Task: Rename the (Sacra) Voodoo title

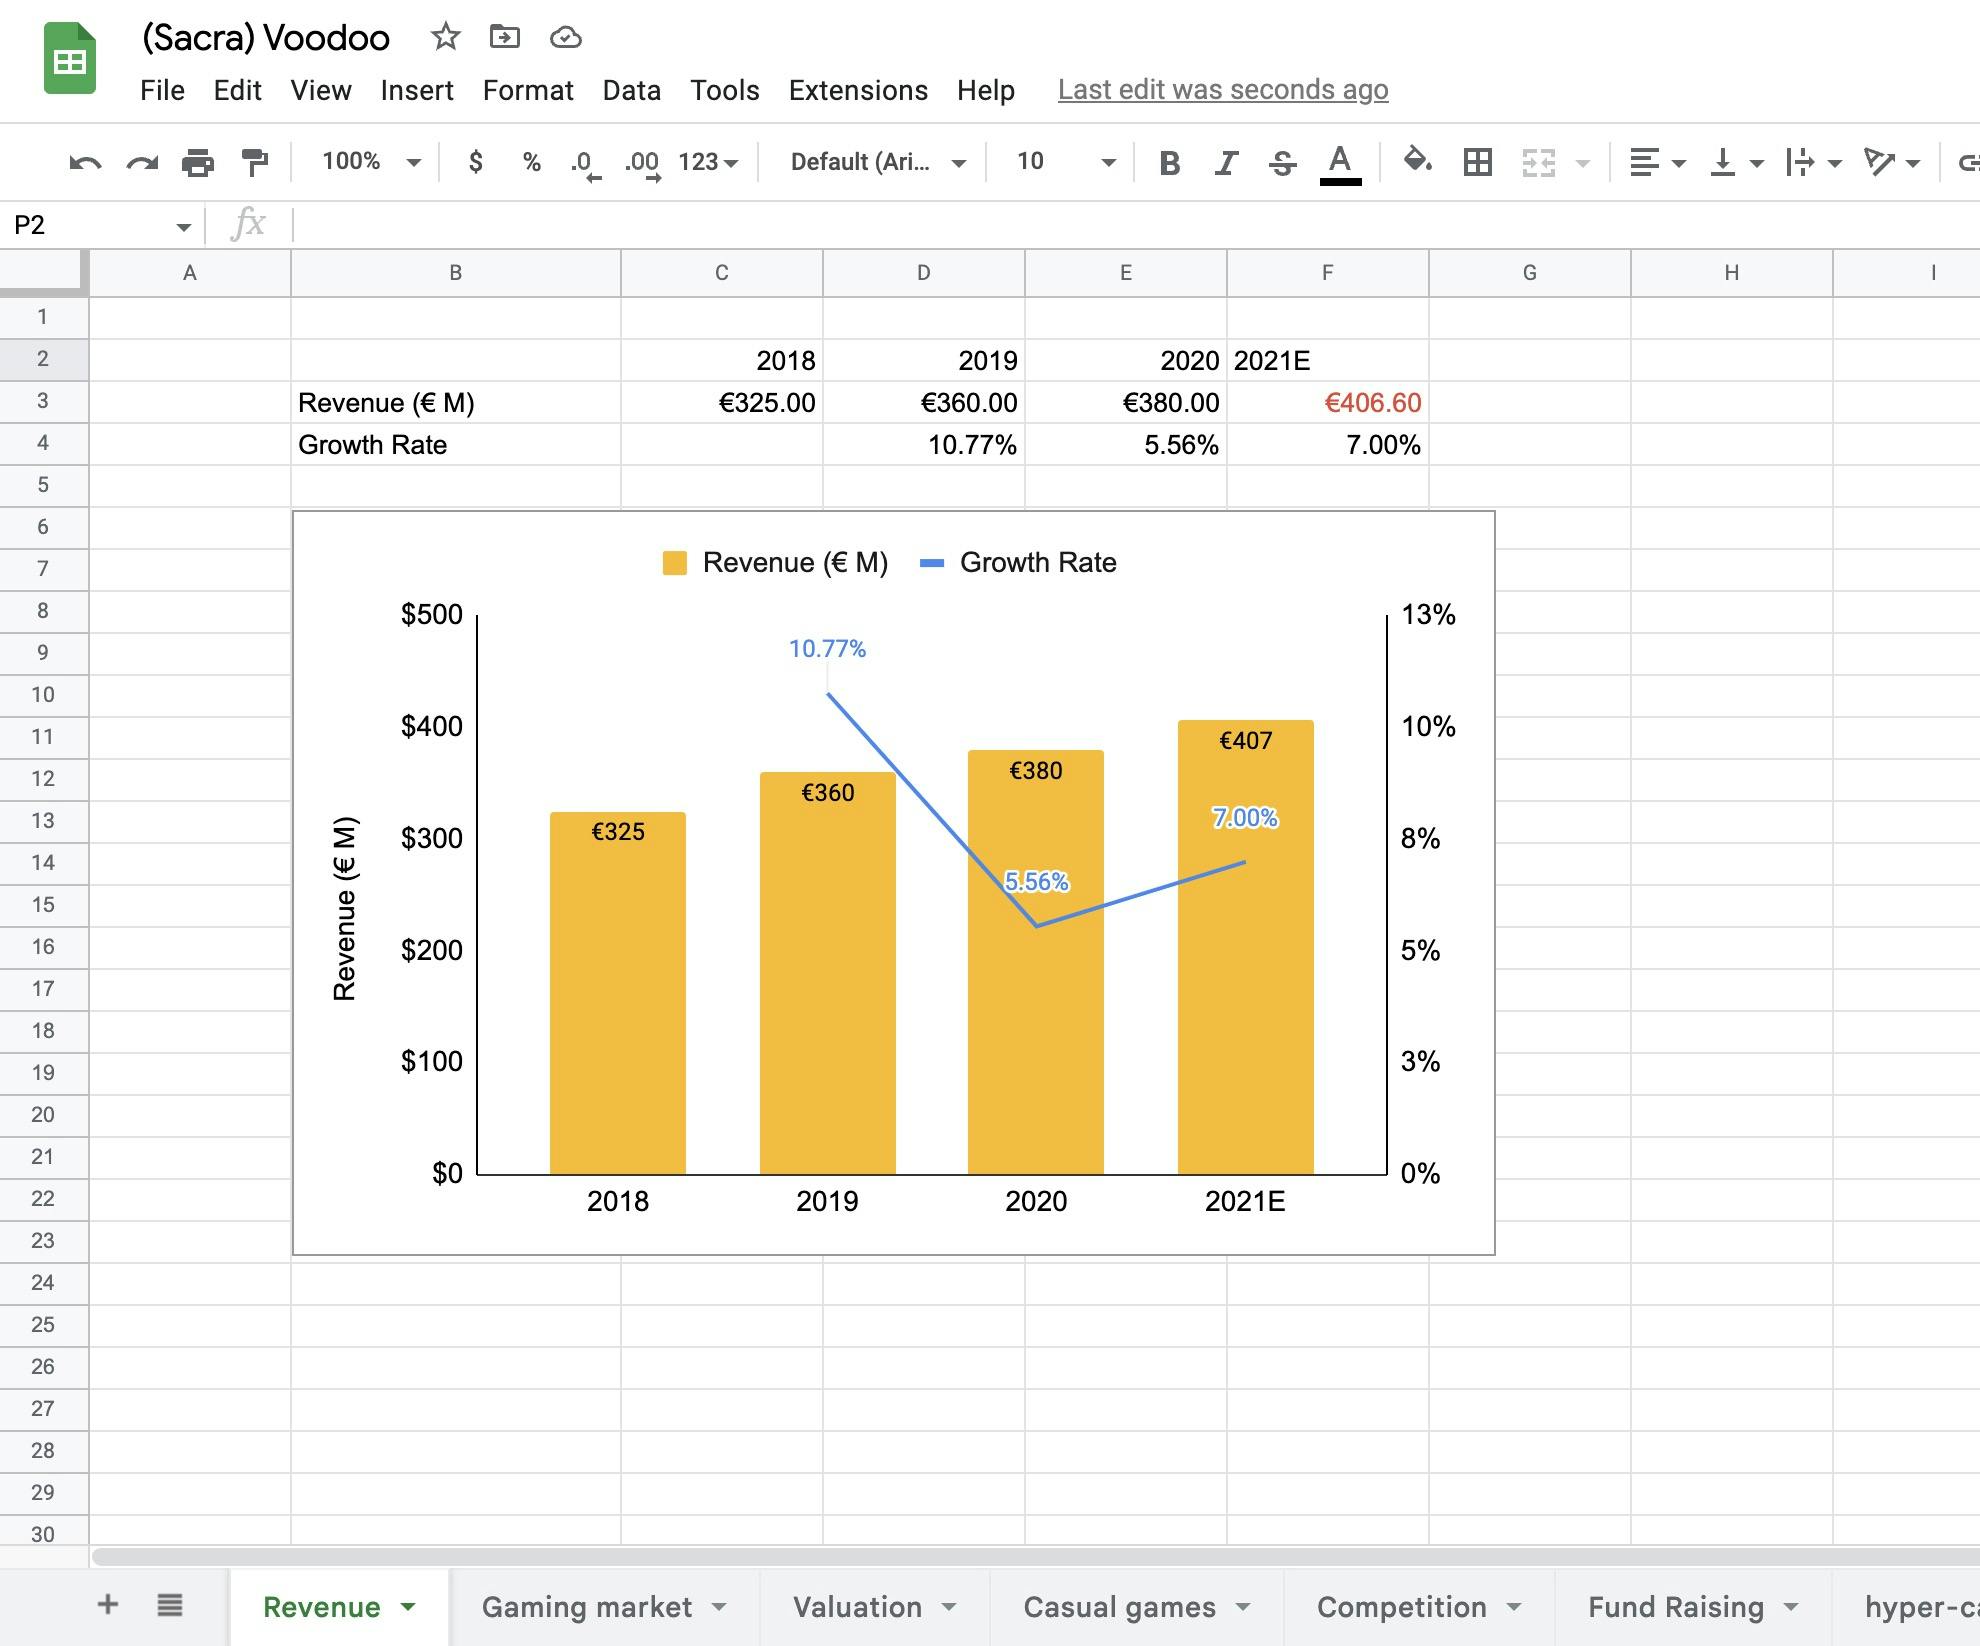Action: click(265, 38)
